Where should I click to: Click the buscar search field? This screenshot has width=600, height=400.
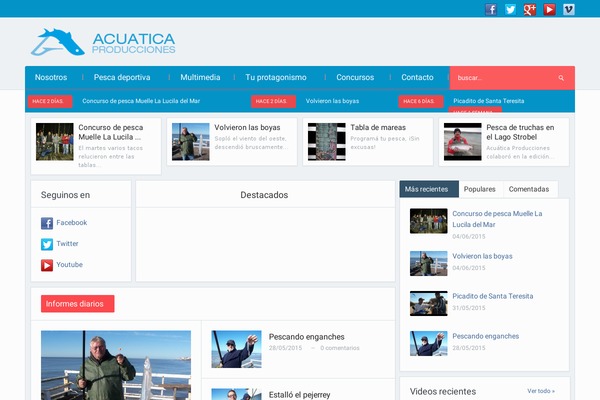point(505,78)
